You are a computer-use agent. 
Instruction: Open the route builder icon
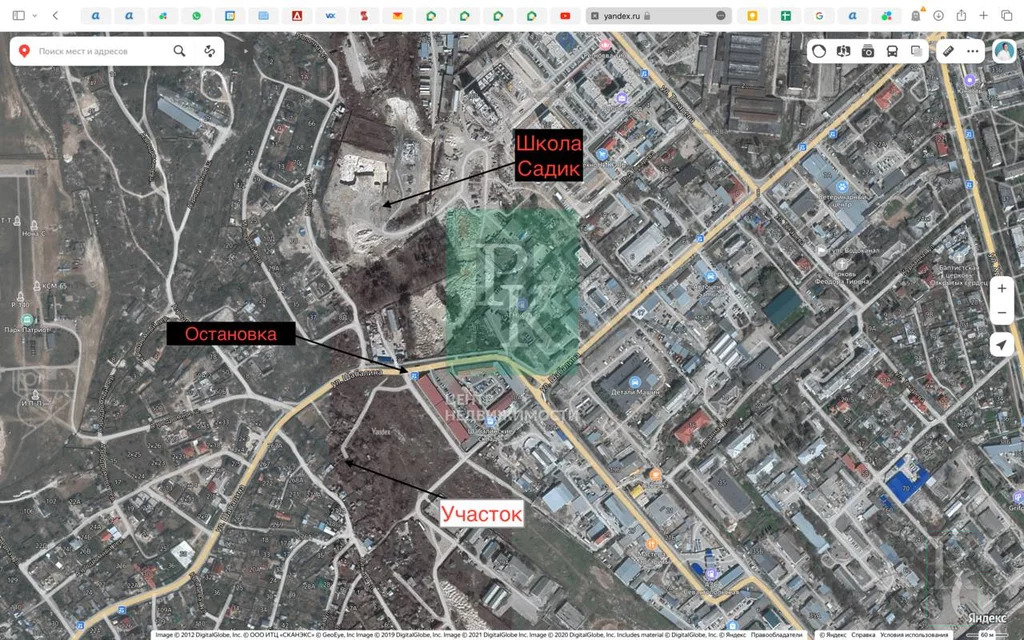[210, 51]
